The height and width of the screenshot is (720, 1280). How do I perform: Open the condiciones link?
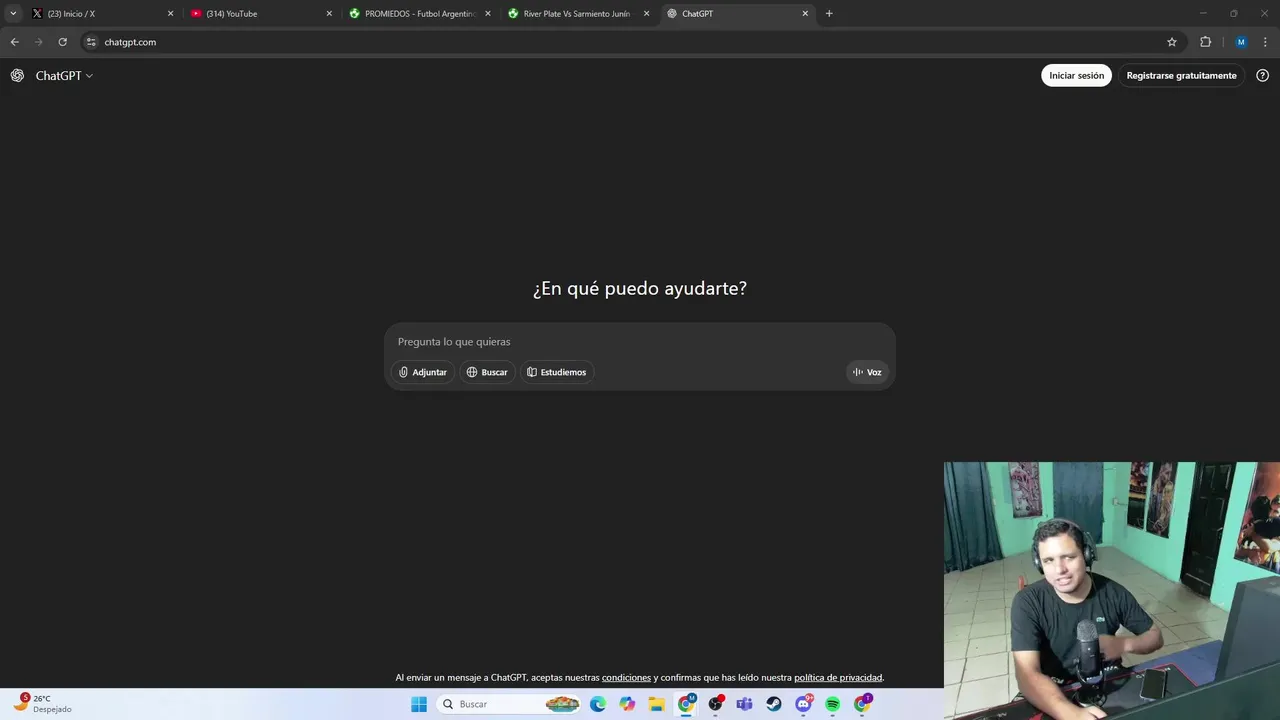(x=626, y=678)
